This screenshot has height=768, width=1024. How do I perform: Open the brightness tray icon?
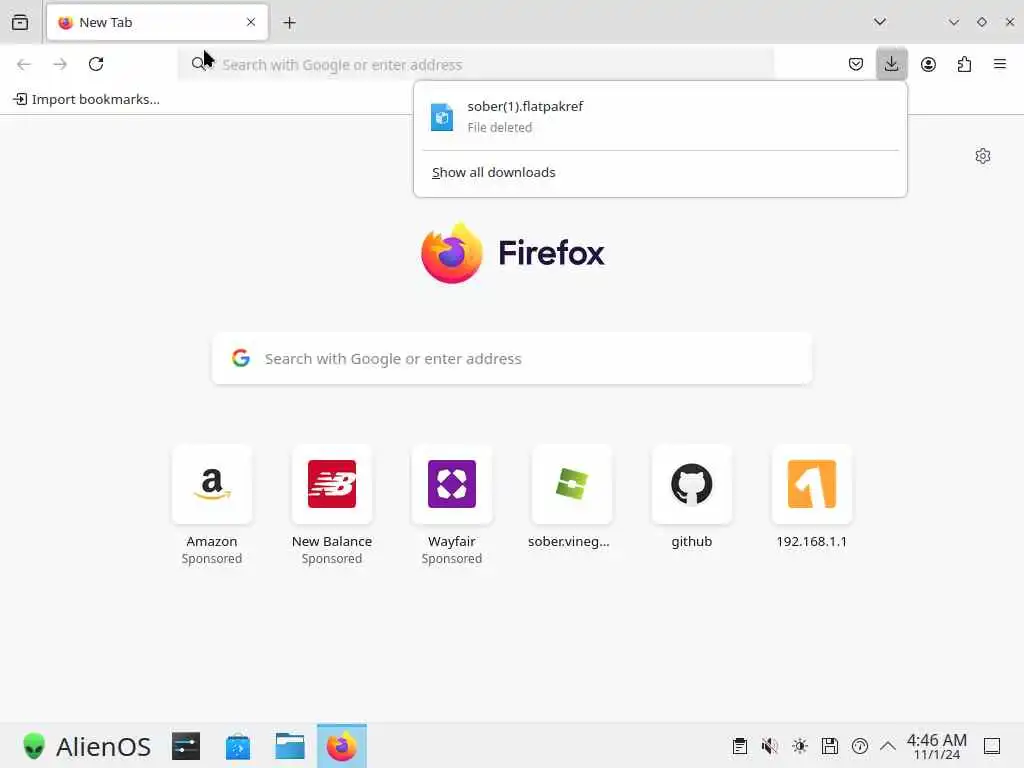pyautogui.click(x=799, y=746)
